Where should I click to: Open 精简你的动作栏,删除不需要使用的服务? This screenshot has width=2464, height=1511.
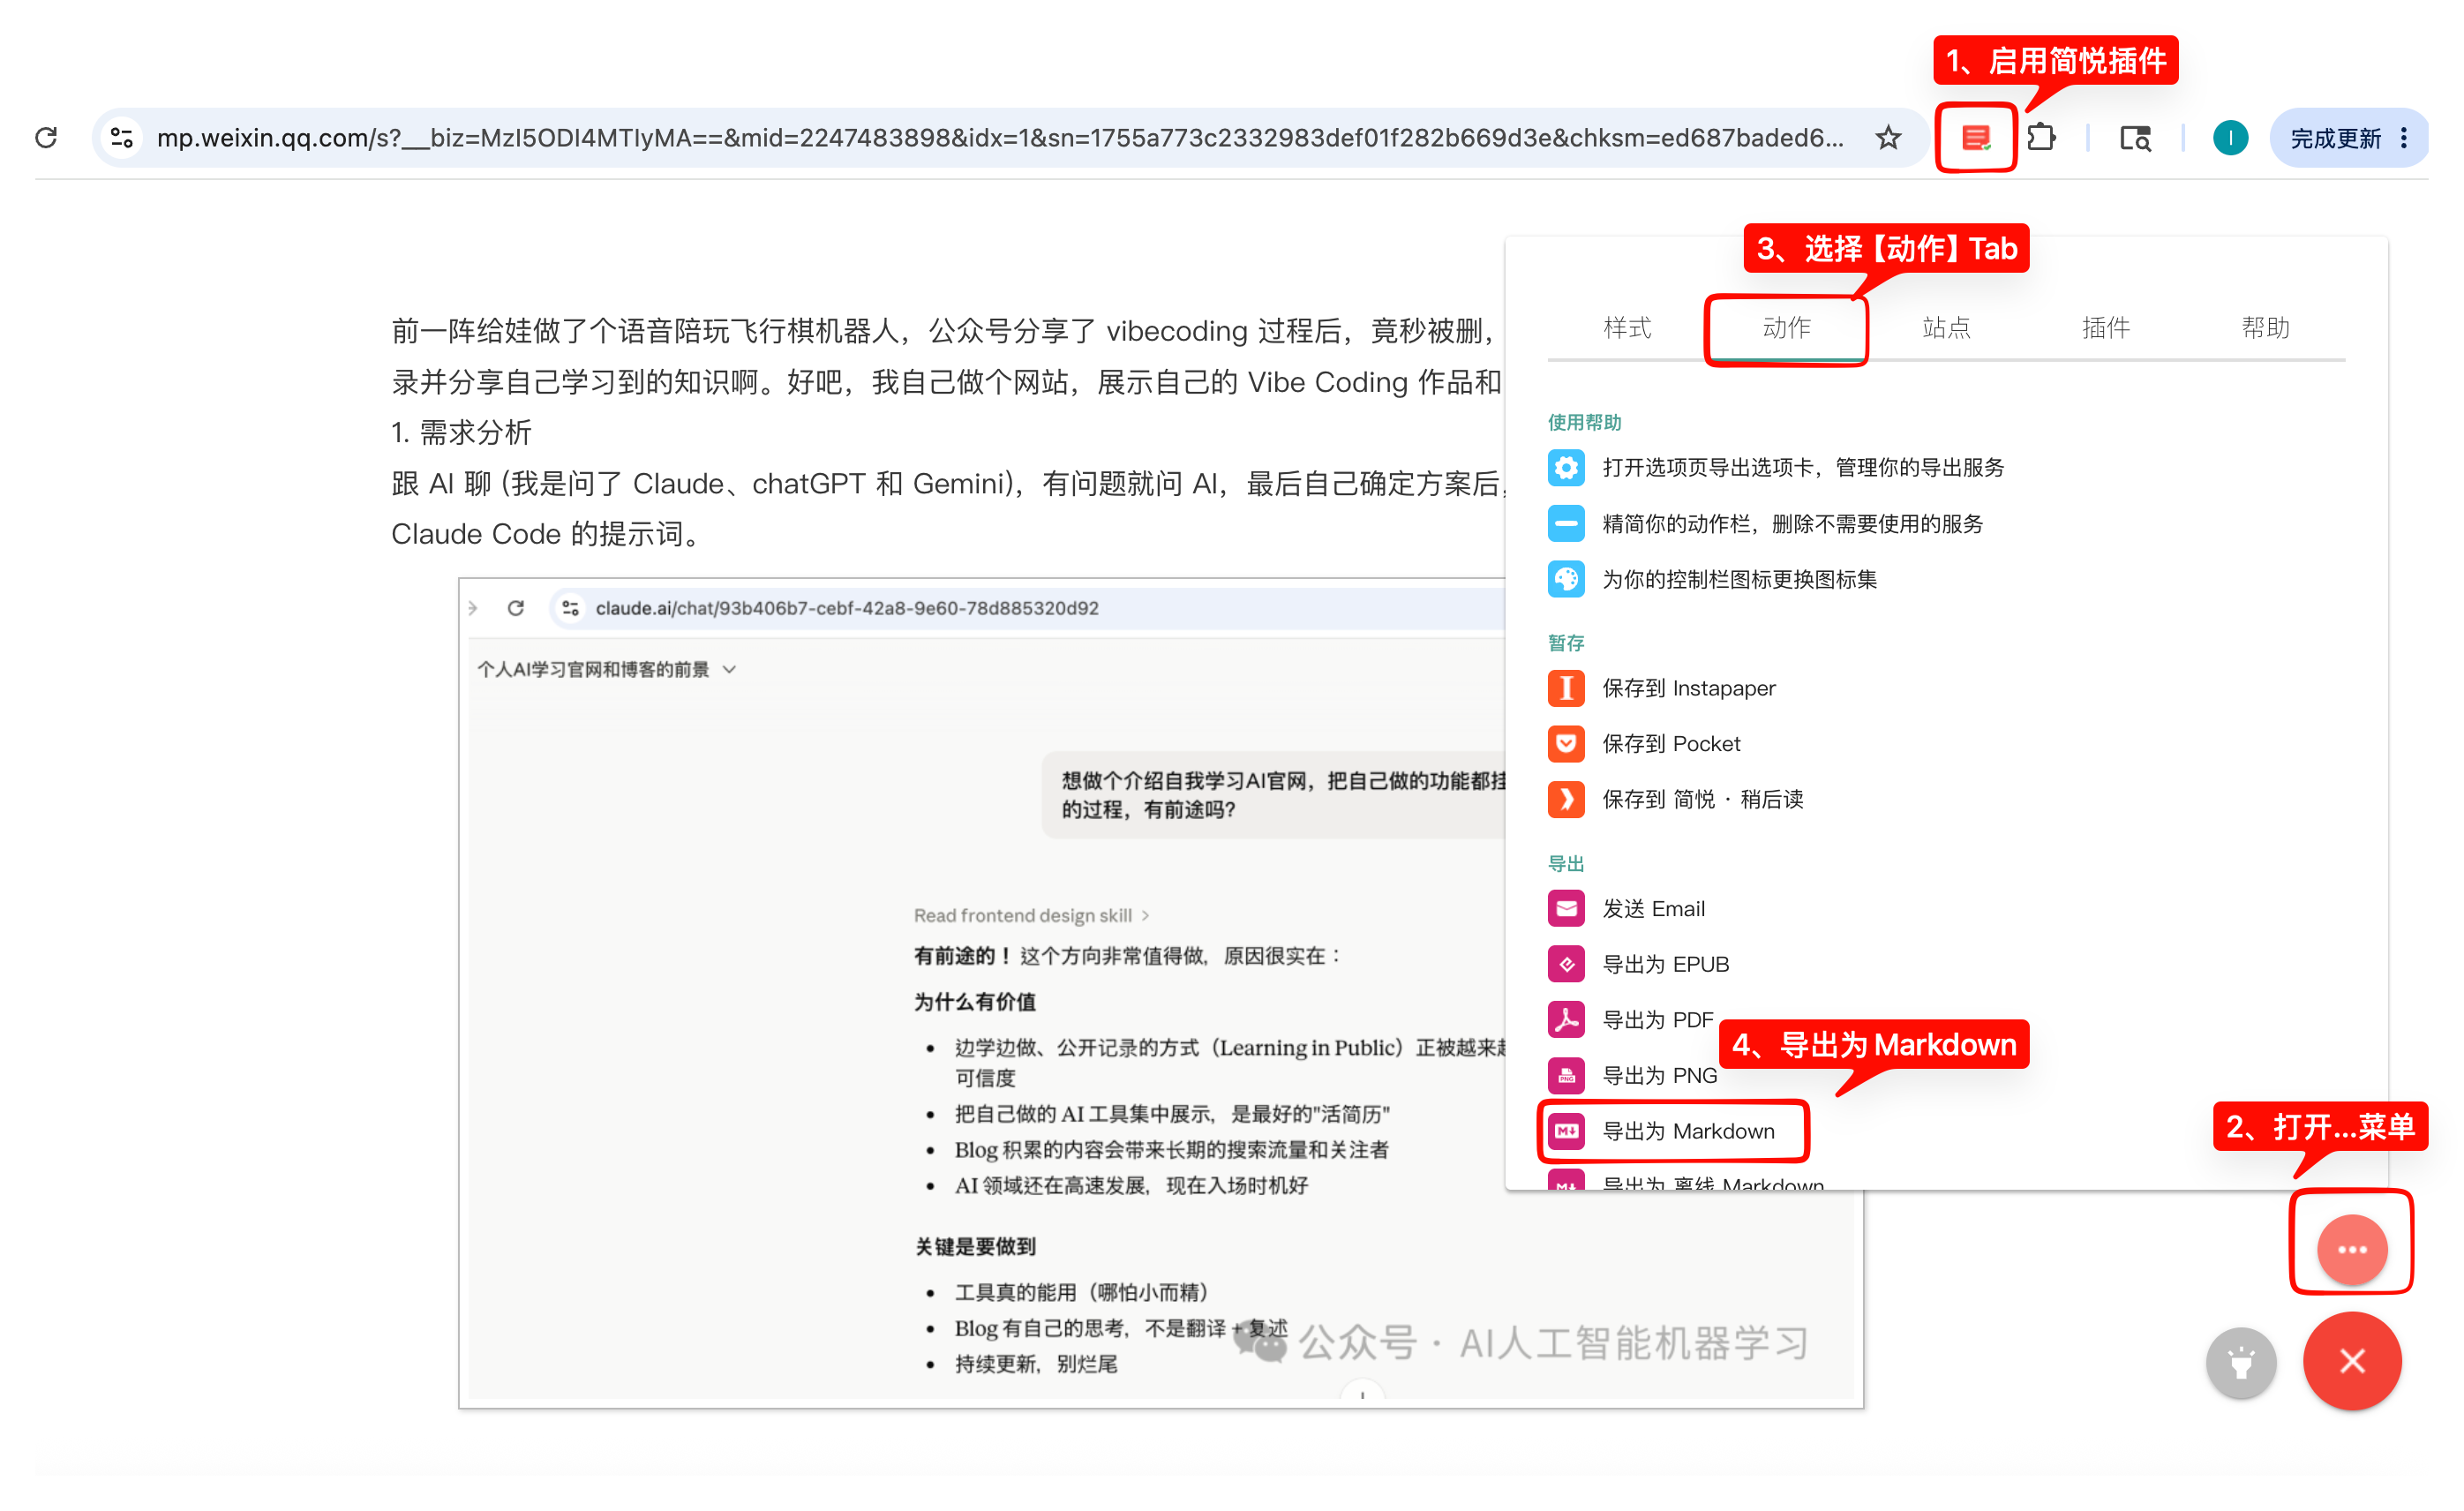coord(1792,523)
